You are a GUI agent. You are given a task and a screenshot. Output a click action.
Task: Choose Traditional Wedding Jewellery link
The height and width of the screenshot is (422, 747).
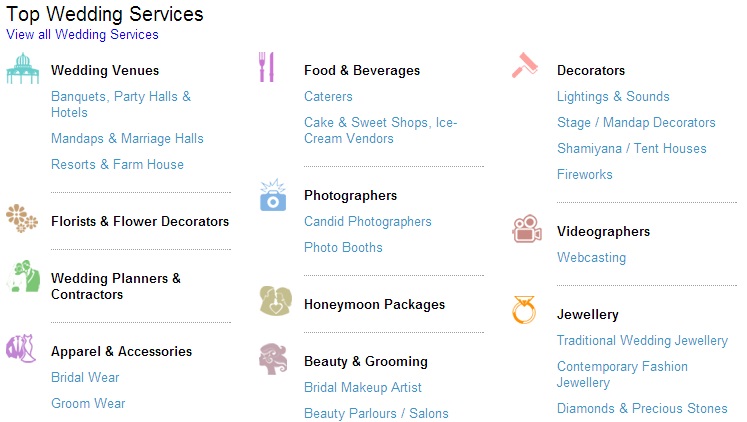click(642, 341)
